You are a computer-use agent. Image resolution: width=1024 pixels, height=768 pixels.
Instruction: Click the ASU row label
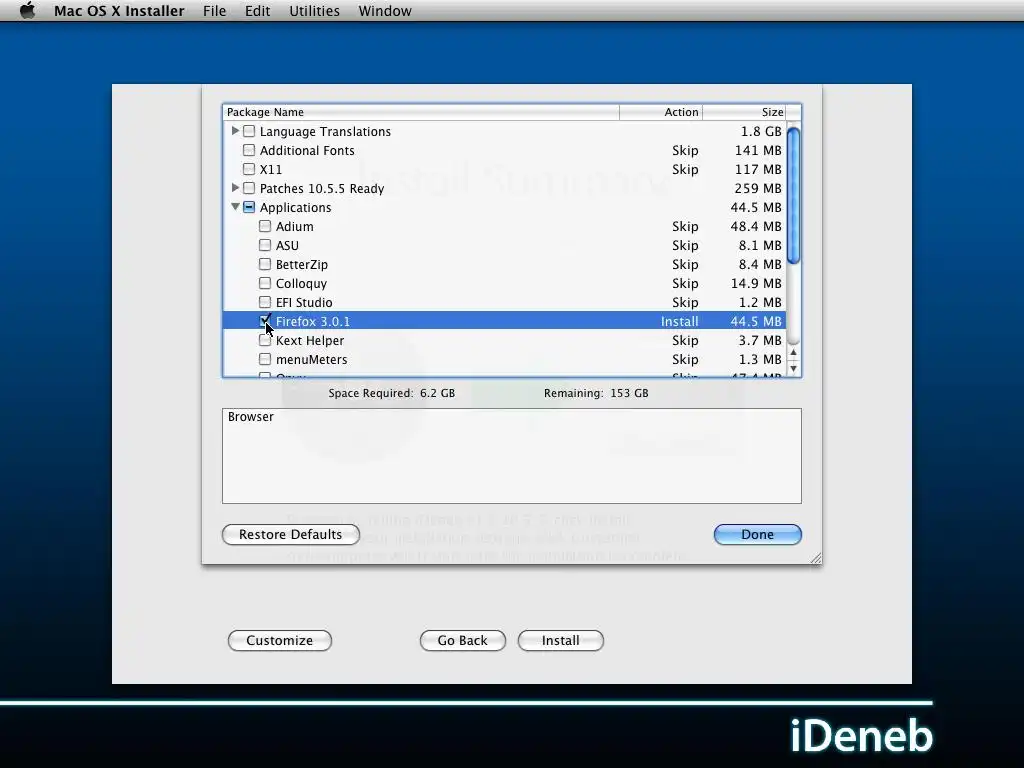pyautogui.click(x=287, y=245)
